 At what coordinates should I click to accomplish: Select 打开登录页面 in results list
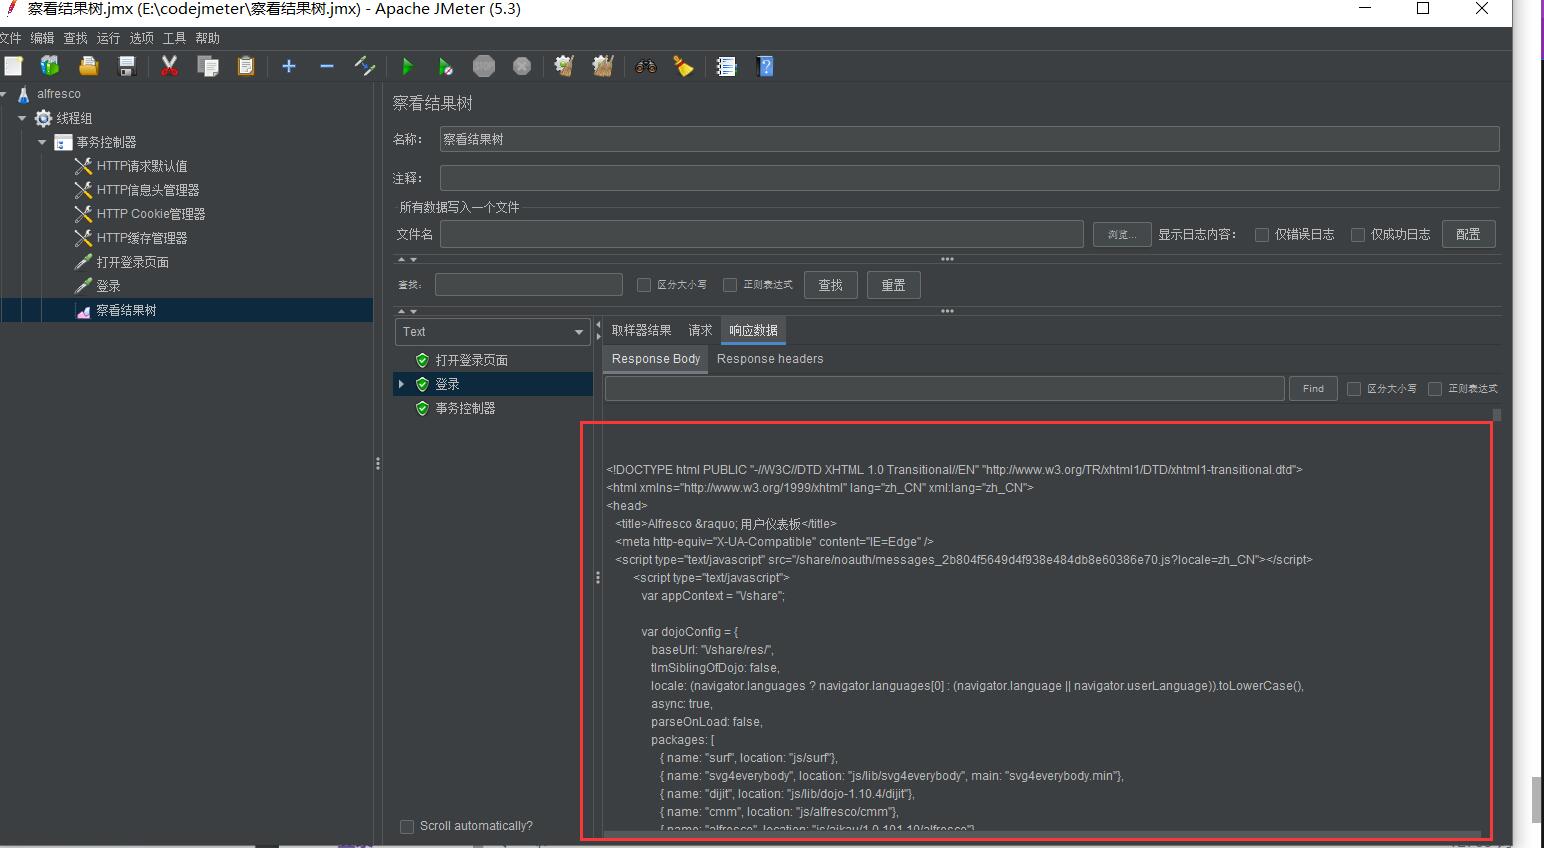(471, 360)
